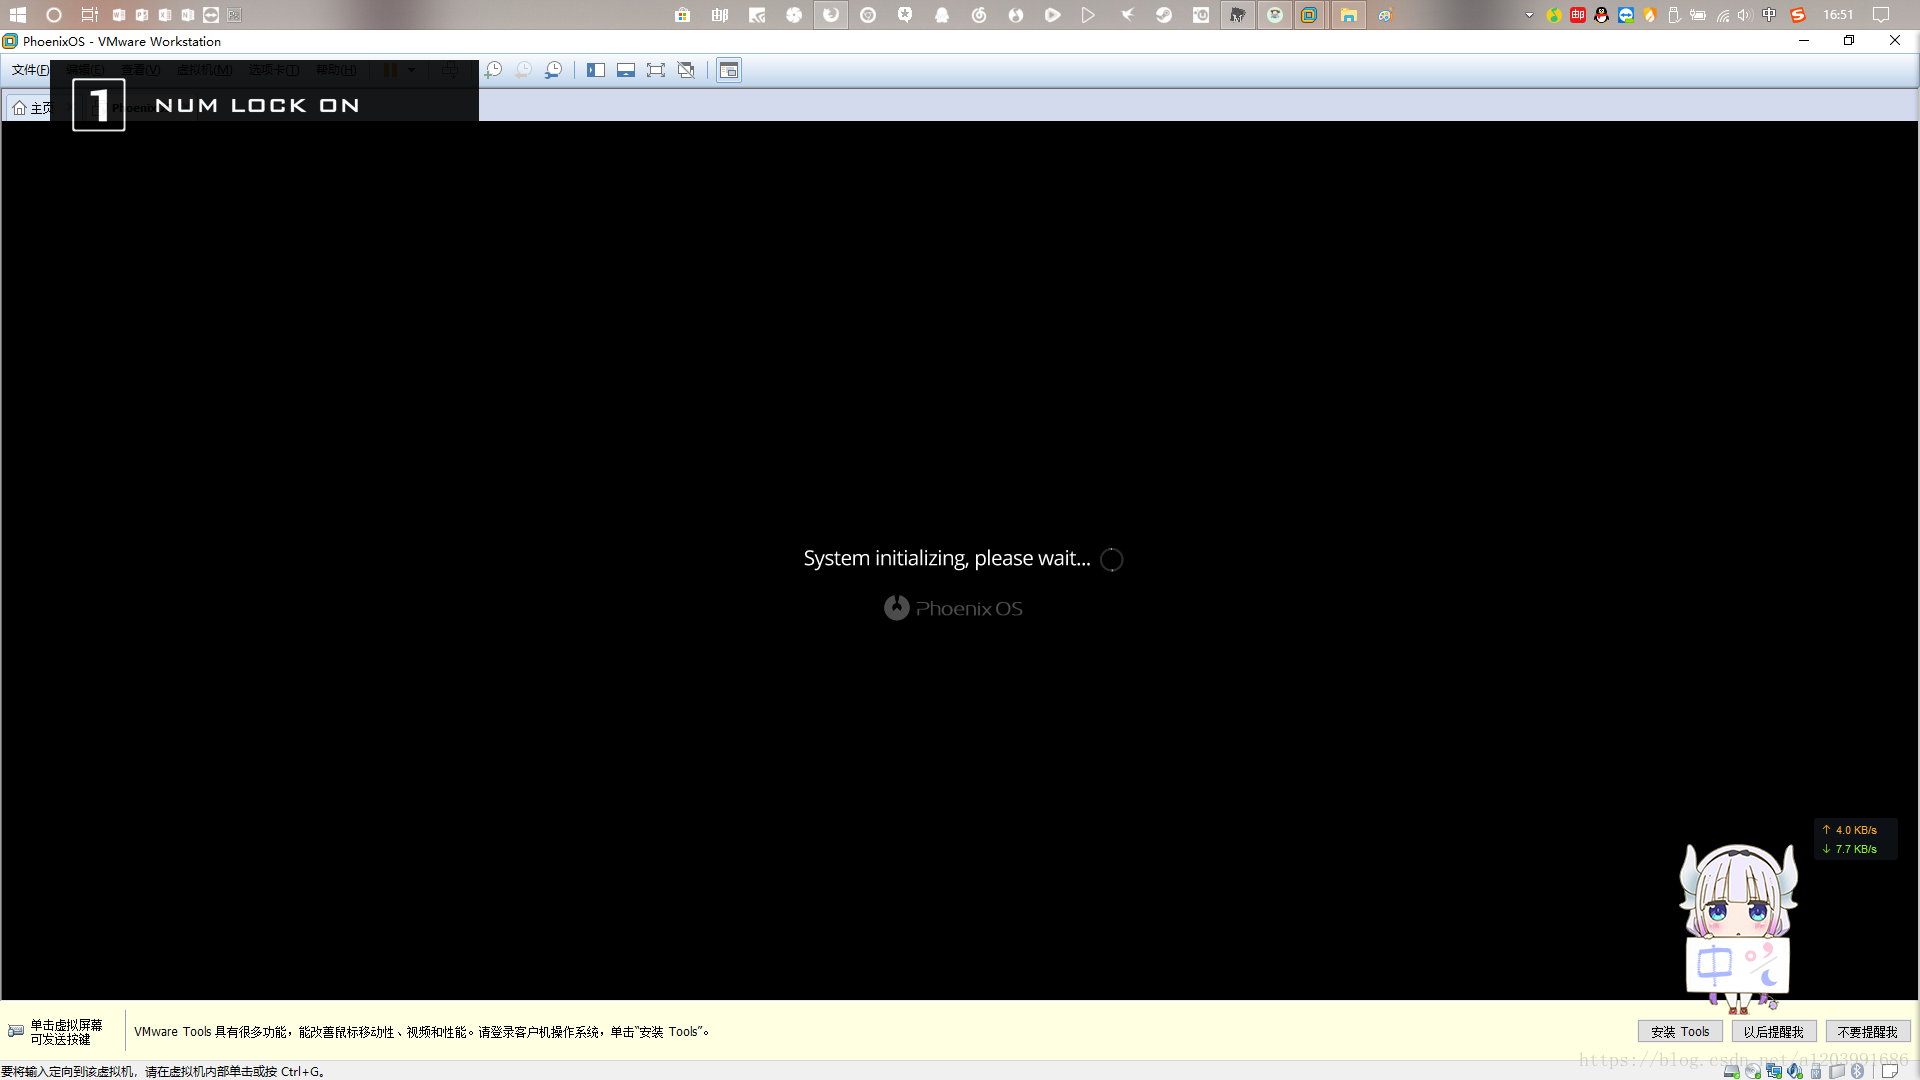Click the CD/DVD device status icon

[1752, 1071]
